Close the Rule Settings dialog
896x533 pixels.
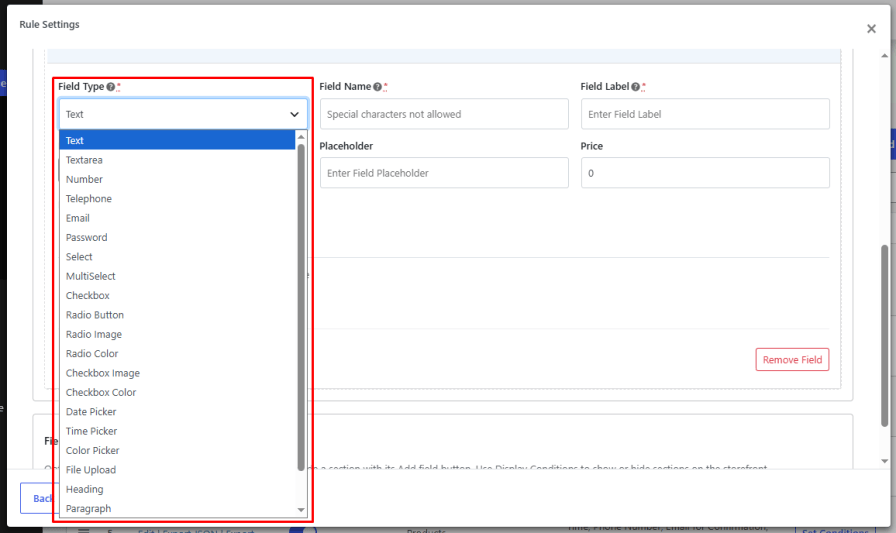[x=871, y=29]
